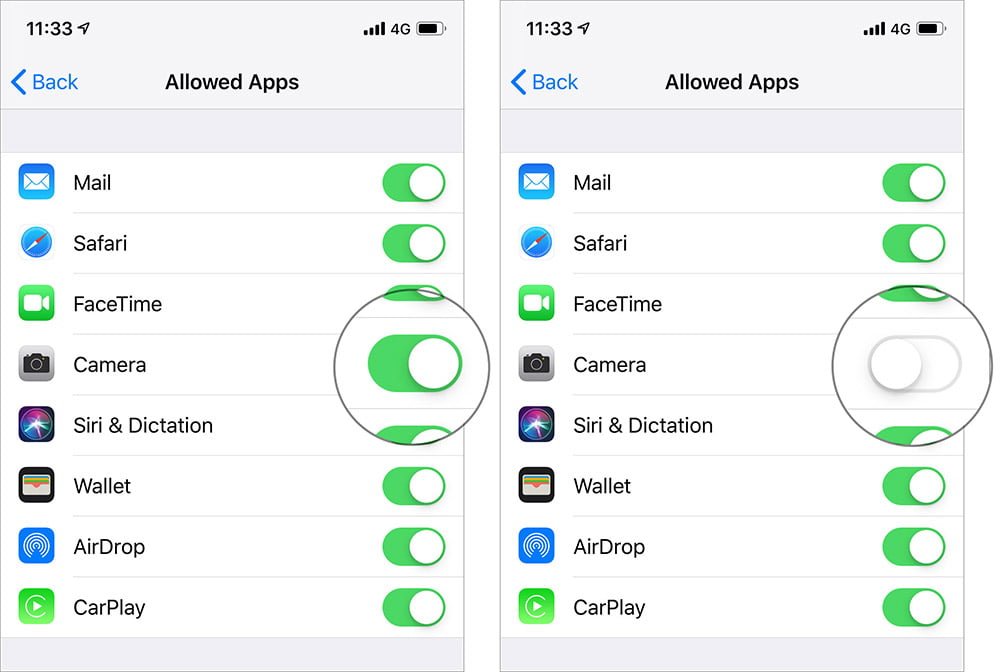Tap the CarPlay icon in left screen

coord(36,607)
